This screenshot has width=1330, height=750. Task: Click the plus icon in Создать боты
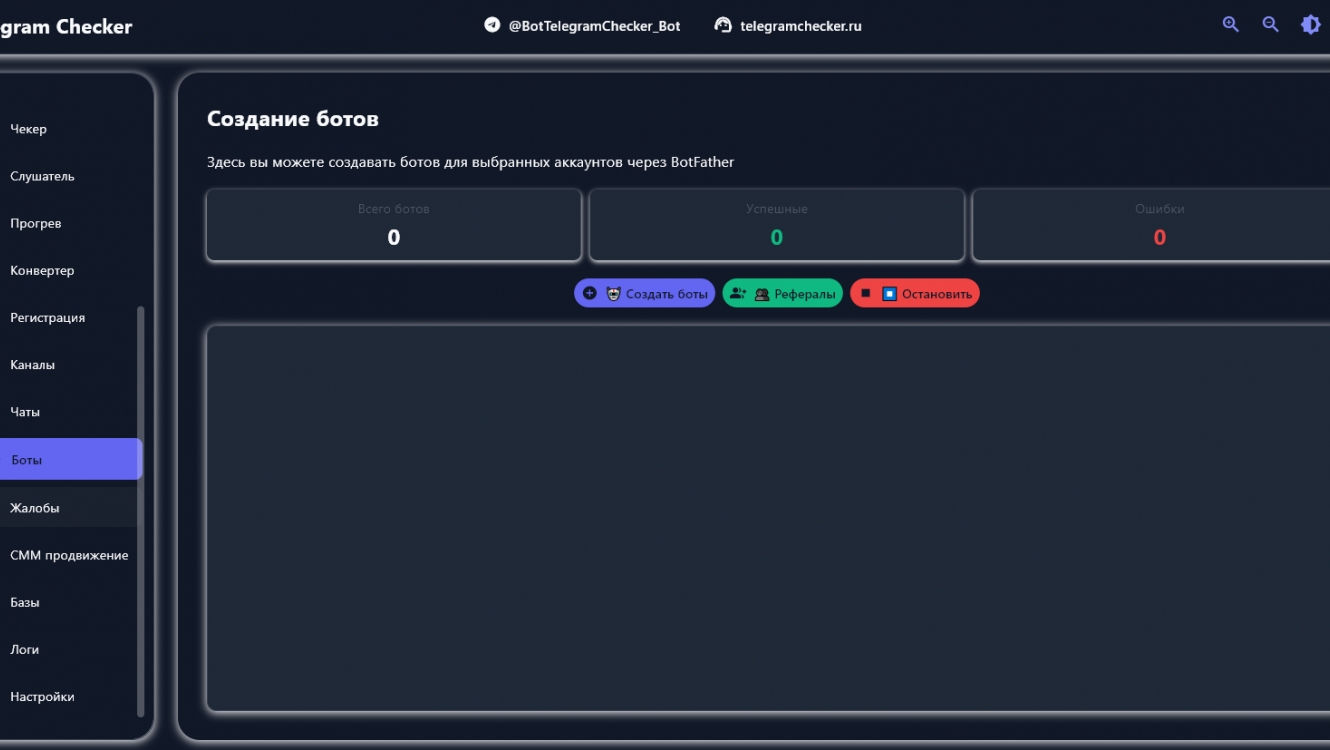coord(590,293)
